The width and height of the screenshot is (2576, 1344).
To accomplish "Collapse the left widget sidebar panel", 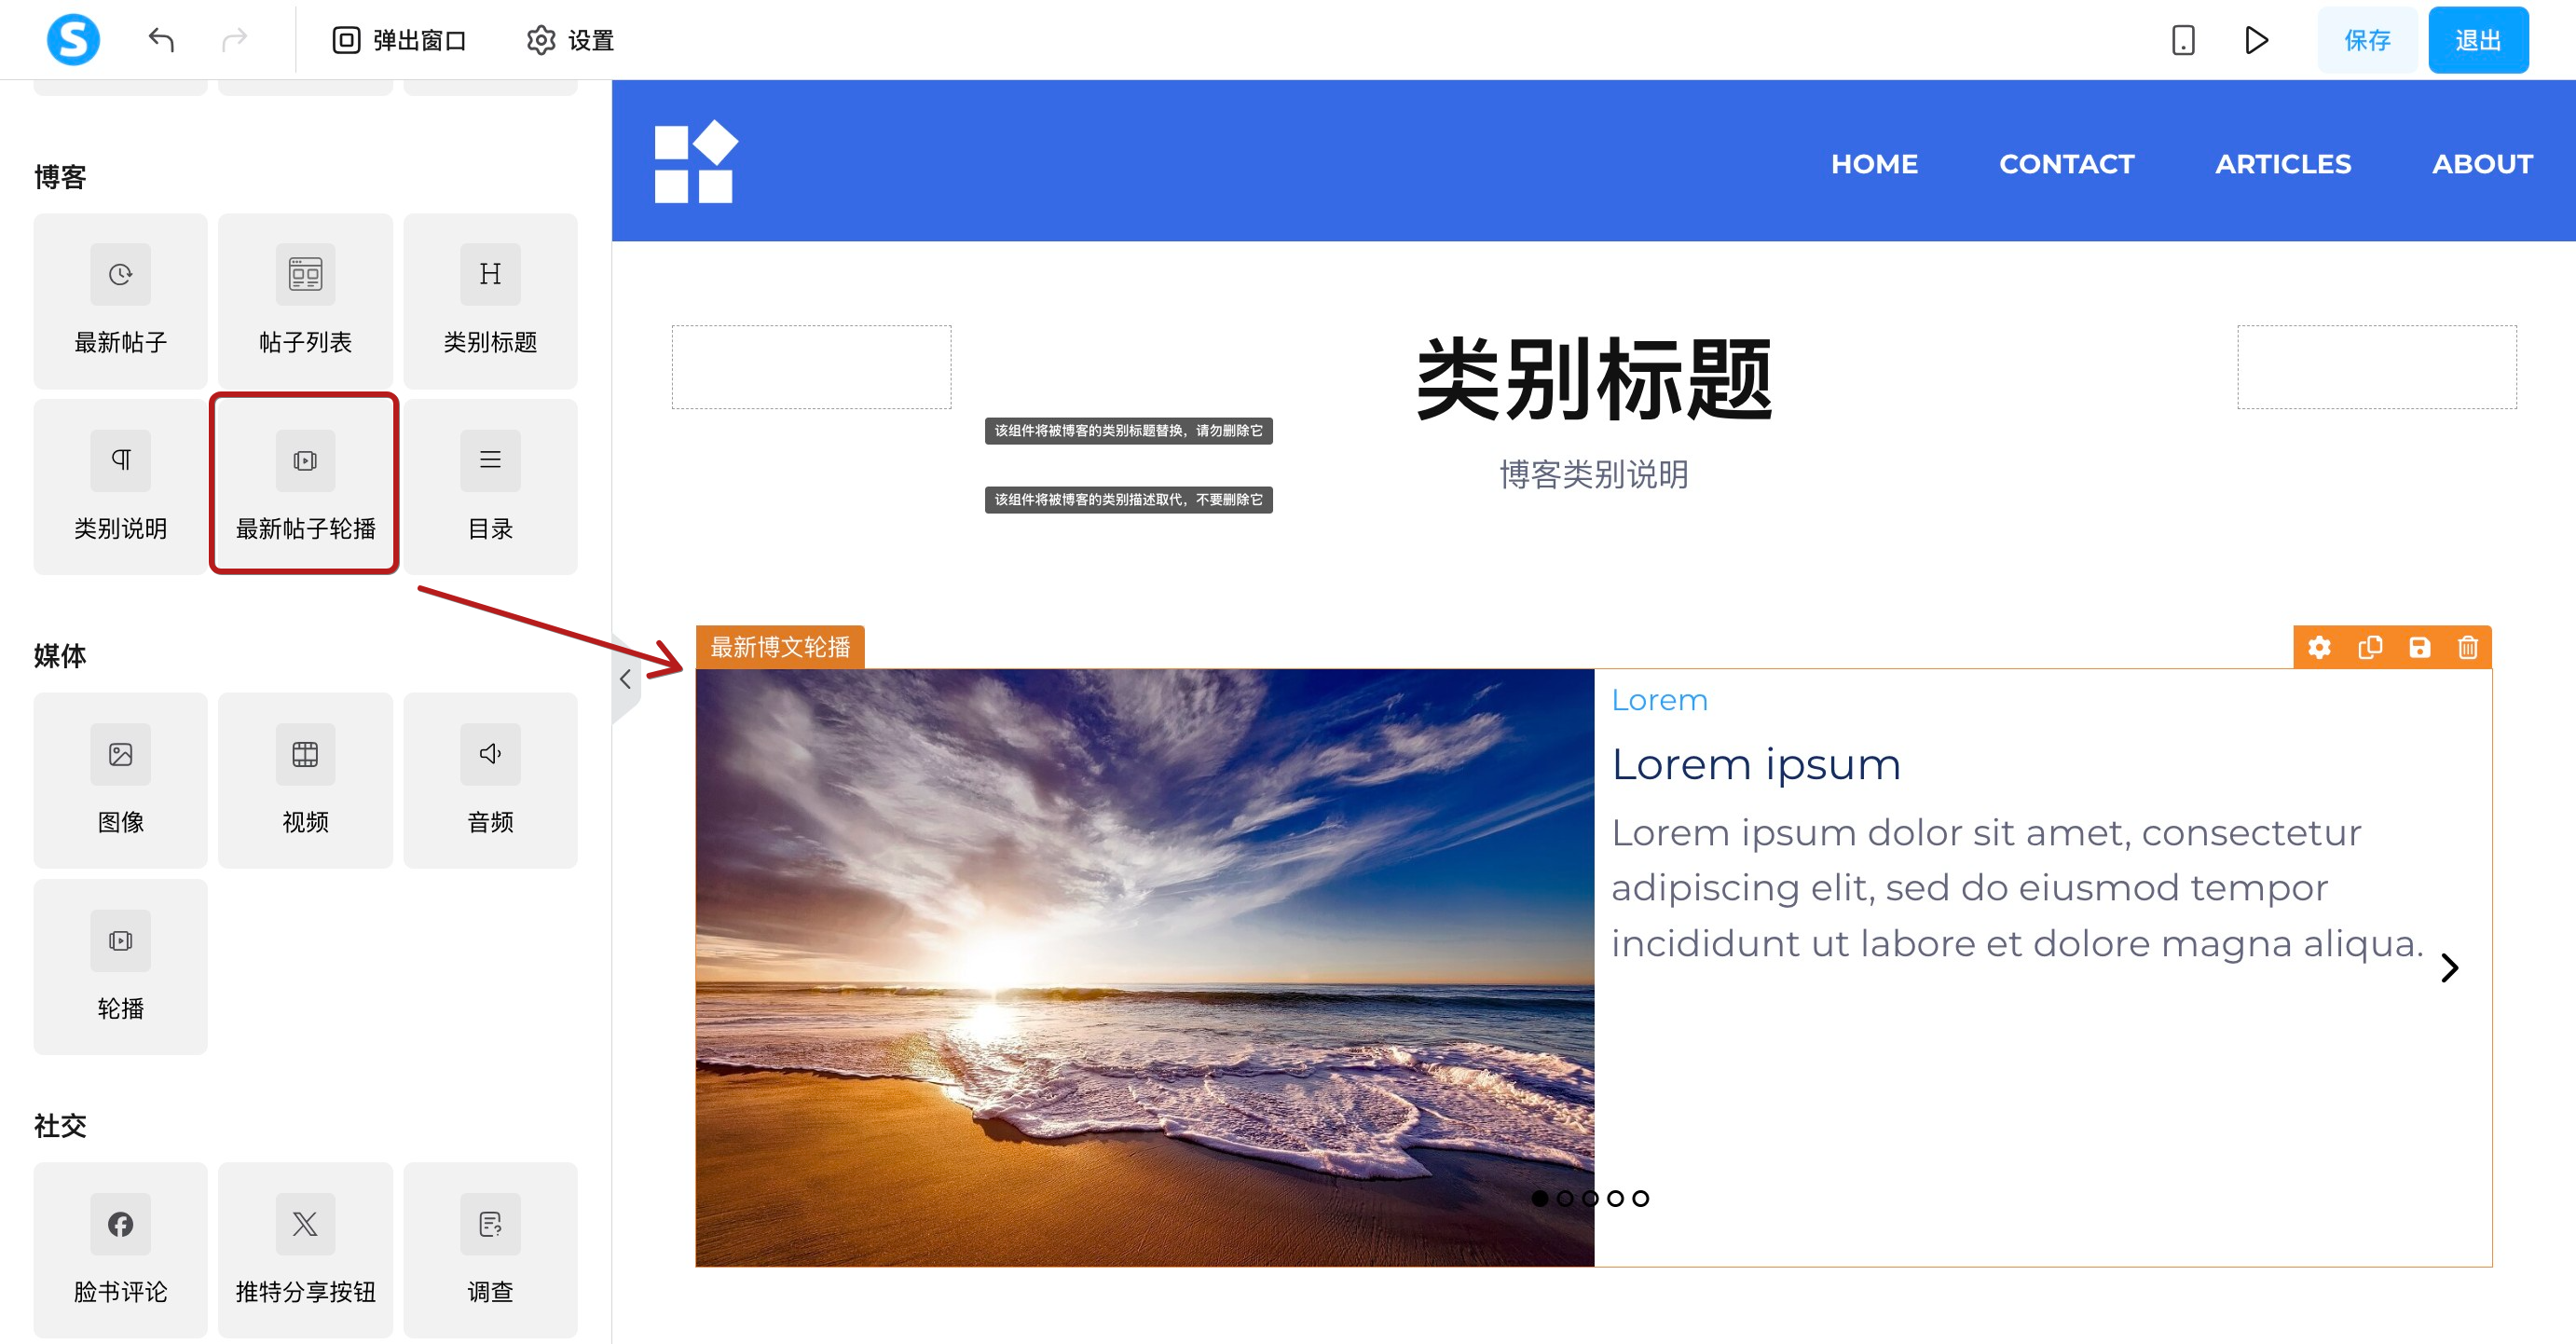I will pos(625,679).
